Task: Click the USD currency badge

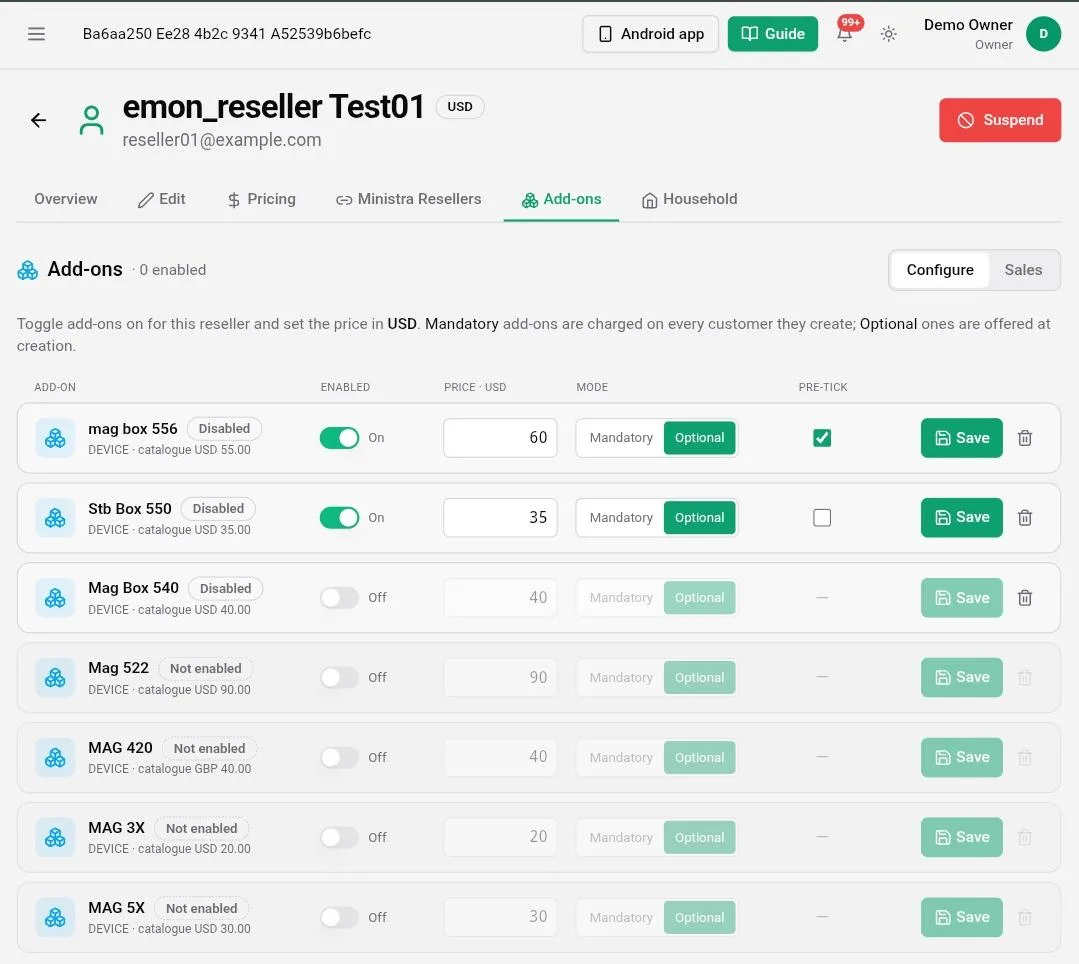Action: (460, 107)
